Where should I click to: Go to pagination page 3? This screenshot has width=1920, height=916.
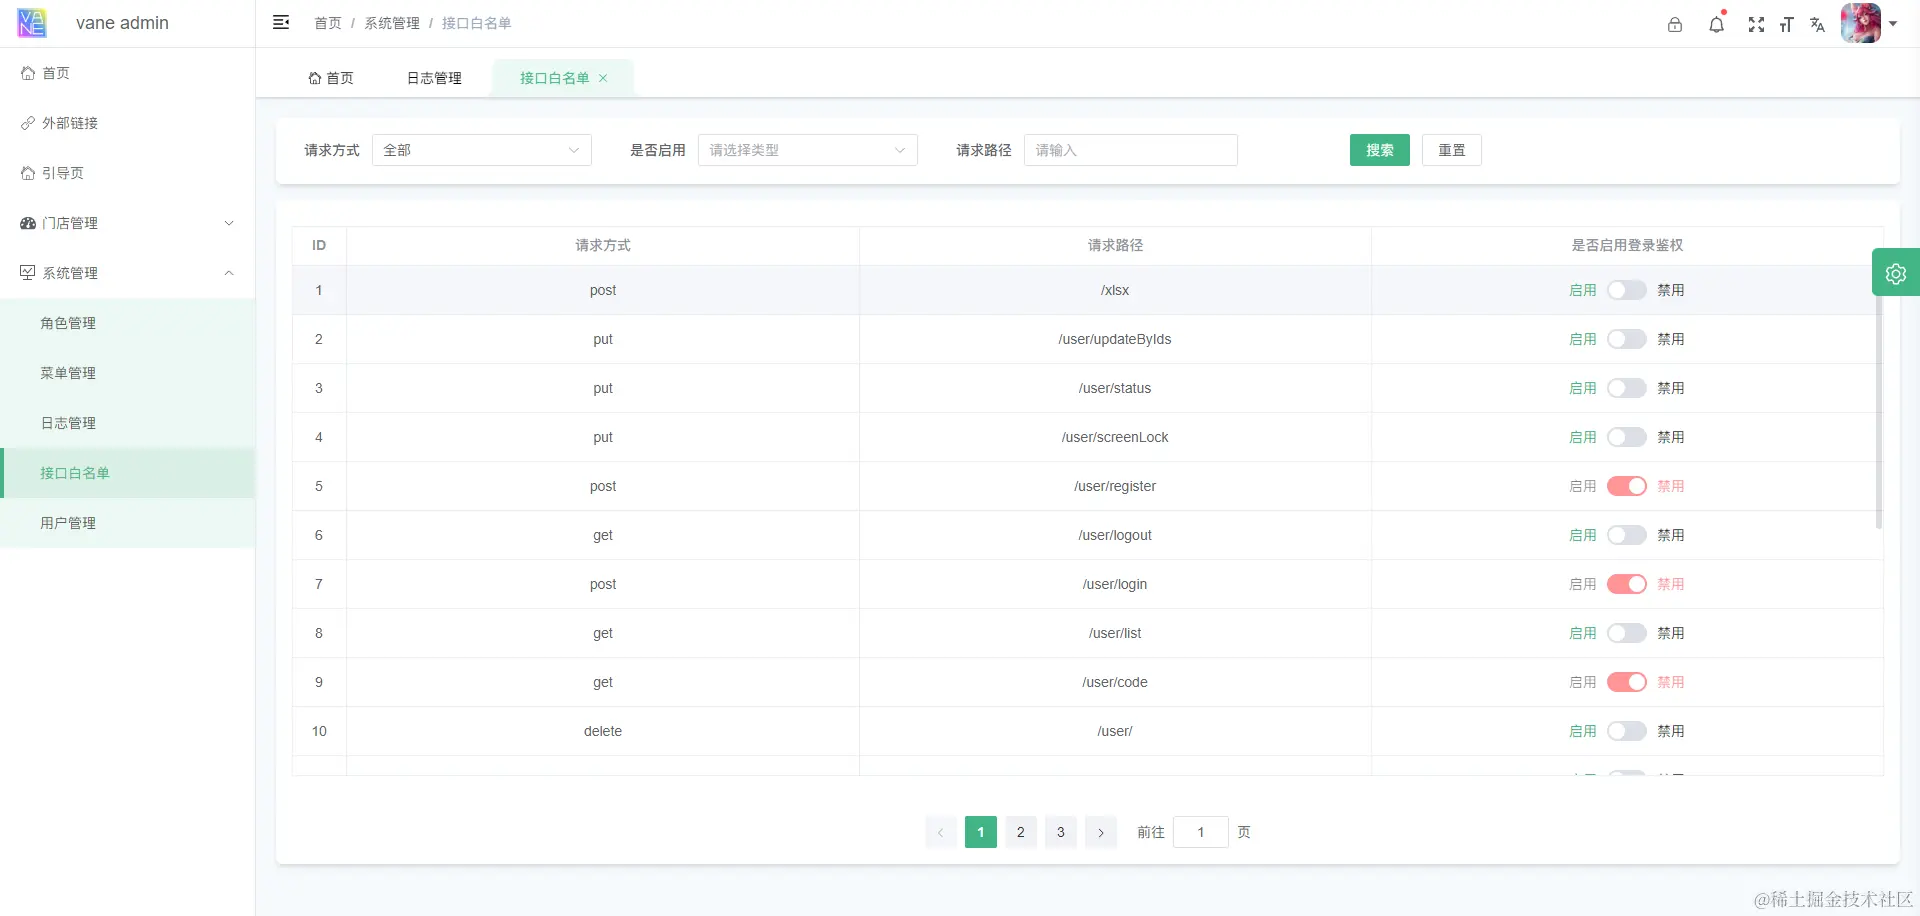click(x=1061, y=832)
